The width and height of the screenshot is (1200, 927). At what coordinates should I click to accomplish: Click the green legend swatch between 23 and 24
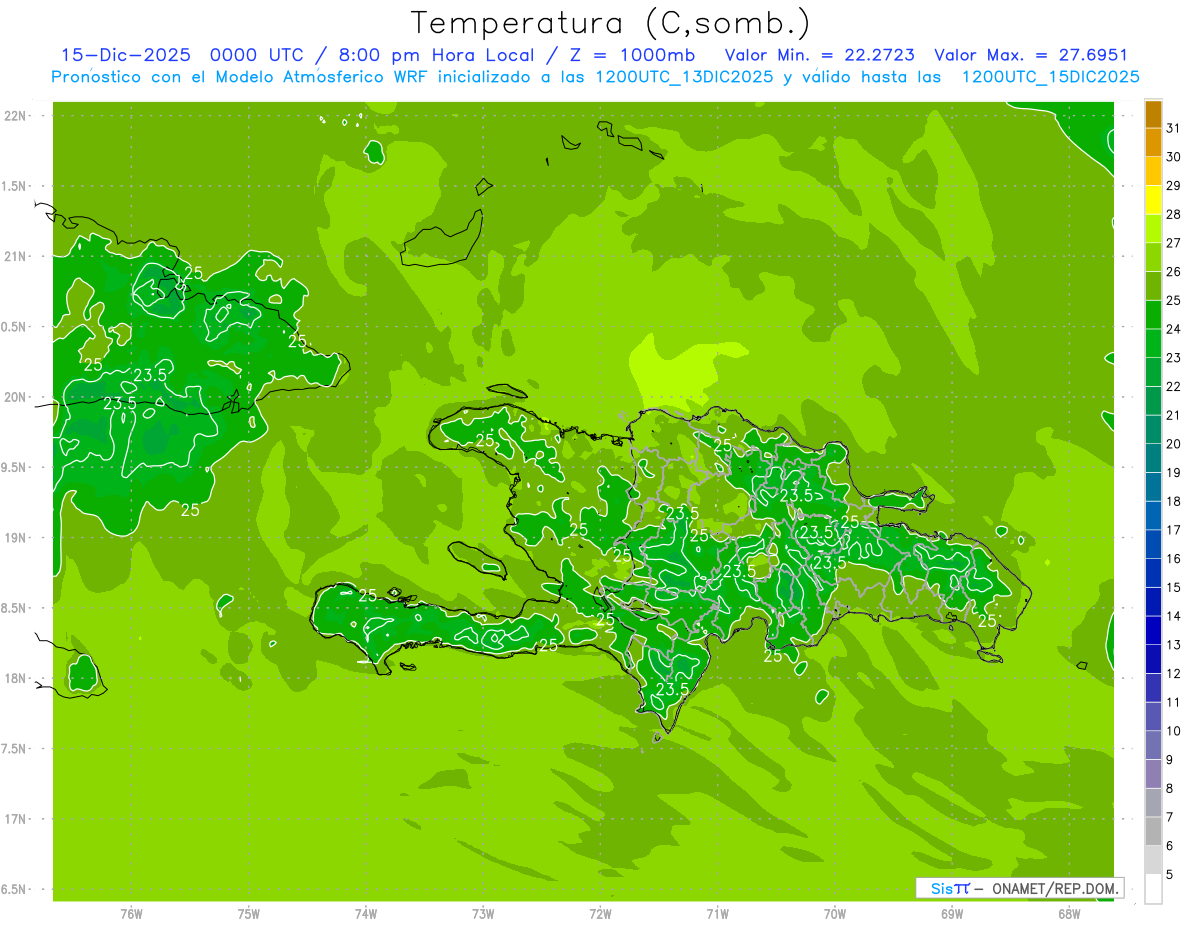coord(1153,343)
